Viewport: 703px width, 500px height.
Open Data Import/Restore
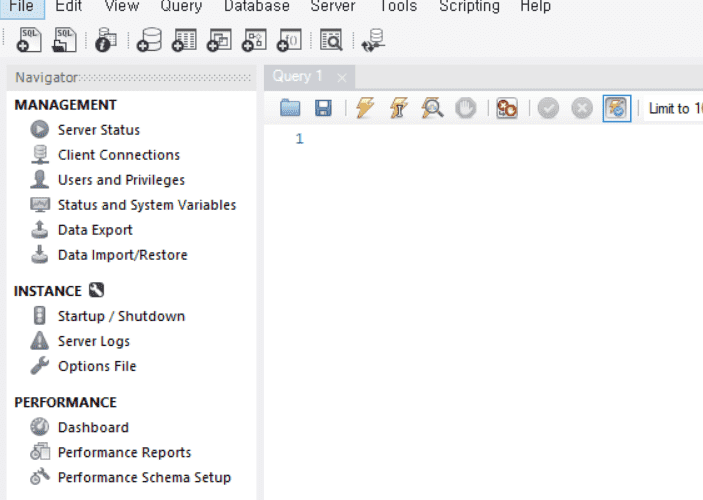(x=122, y=255)
